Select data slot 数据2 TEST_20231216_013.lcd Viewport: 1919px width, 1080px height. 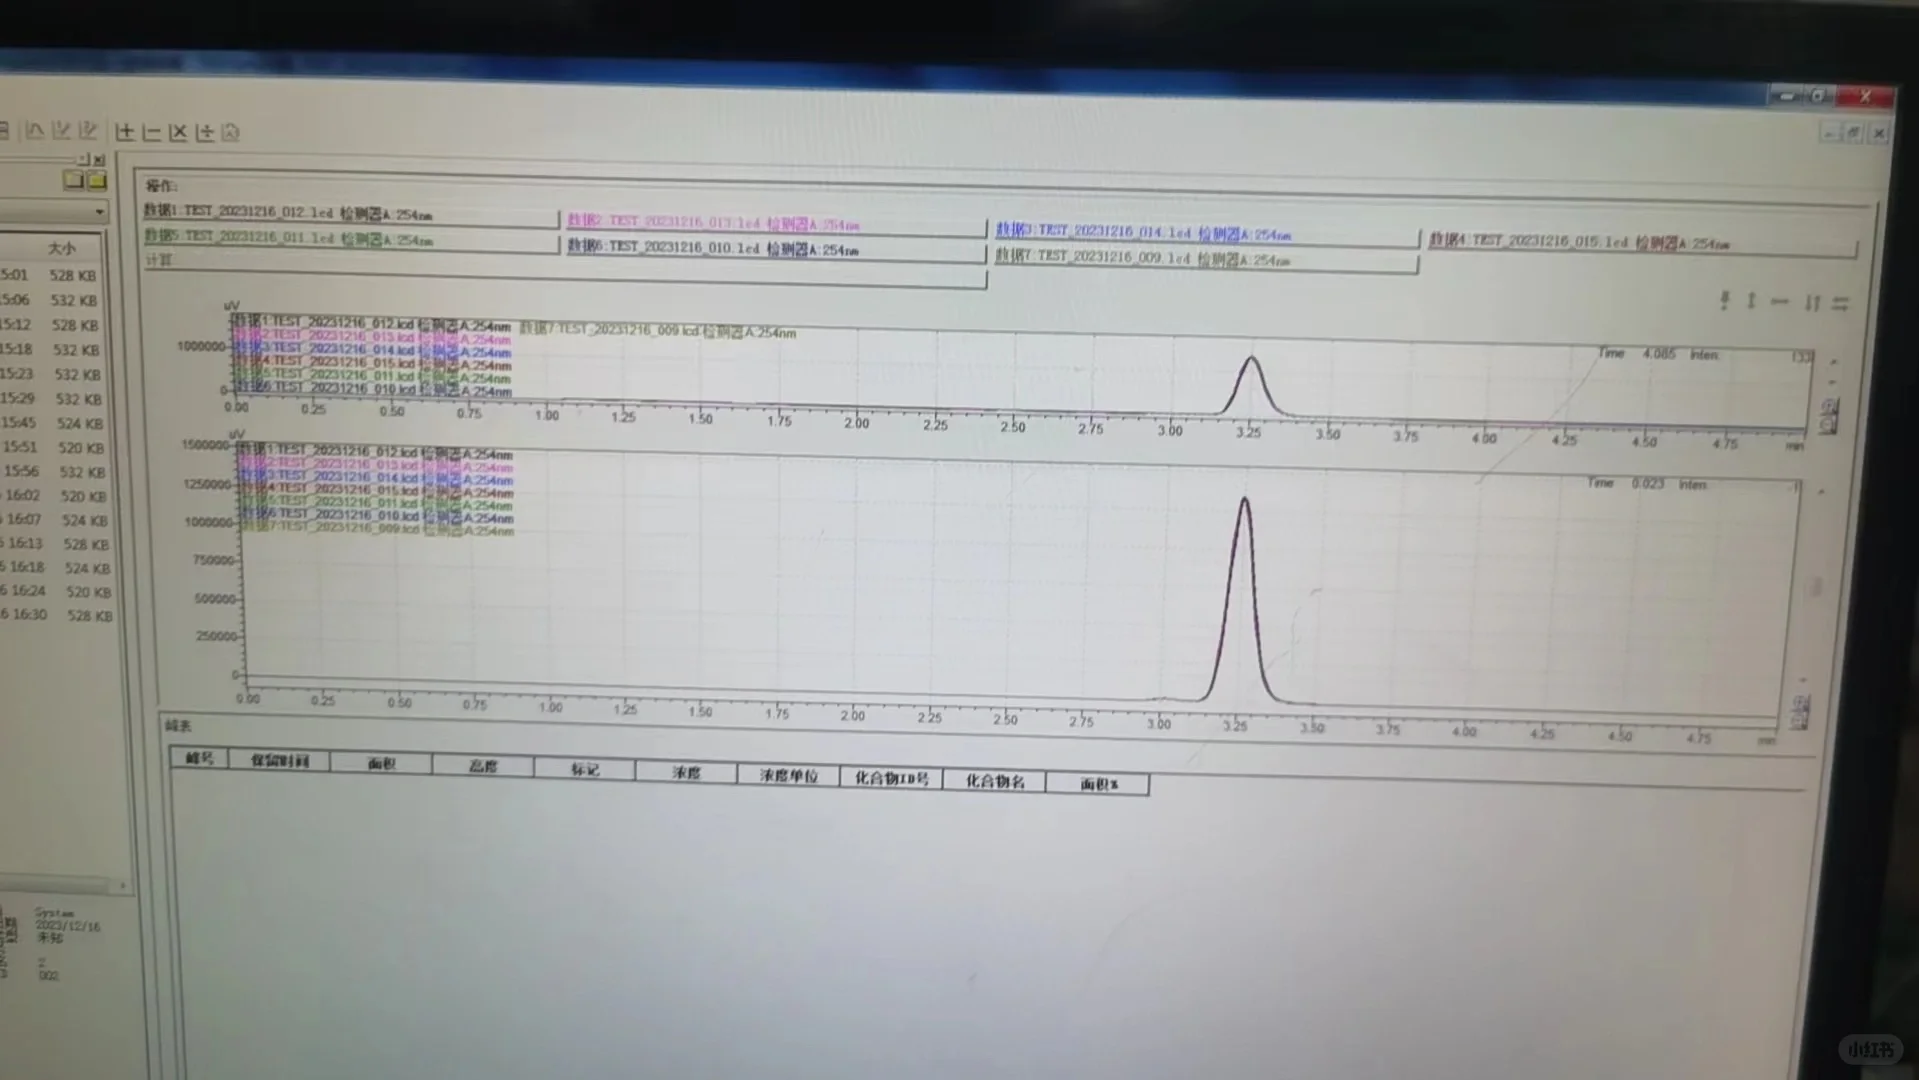pyautogui.click(x=775, y=224)
